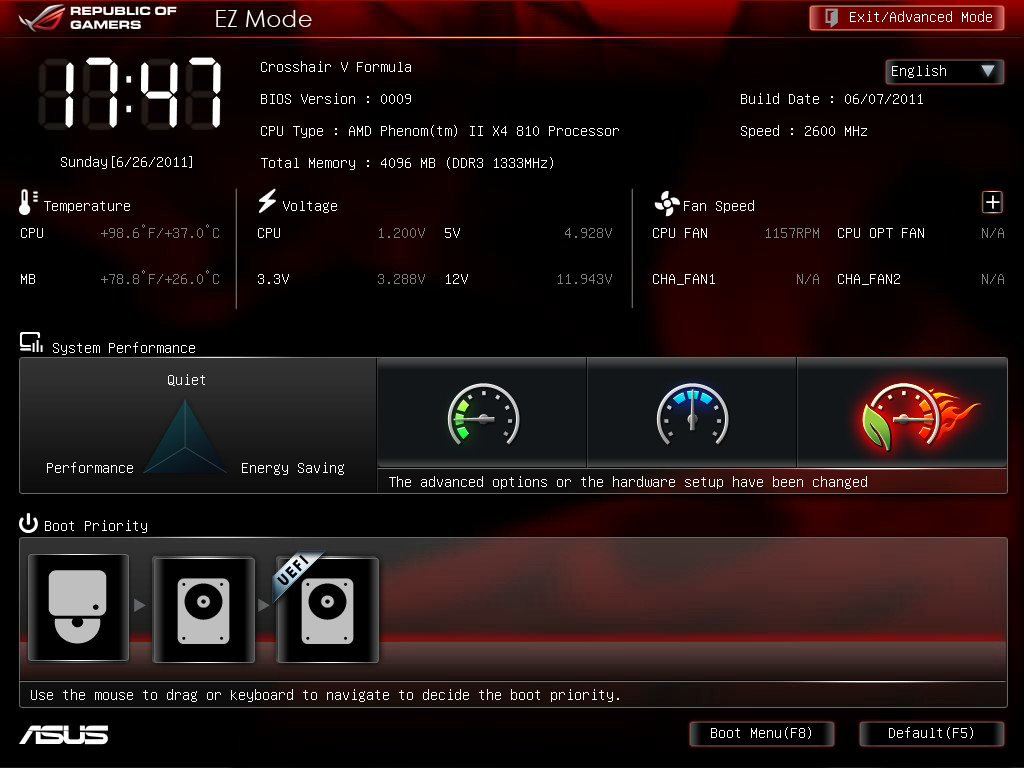Click the 12V reading 11.943V
The width and height of the screenshot is (1024, 768).
click(x=584, y=280)
